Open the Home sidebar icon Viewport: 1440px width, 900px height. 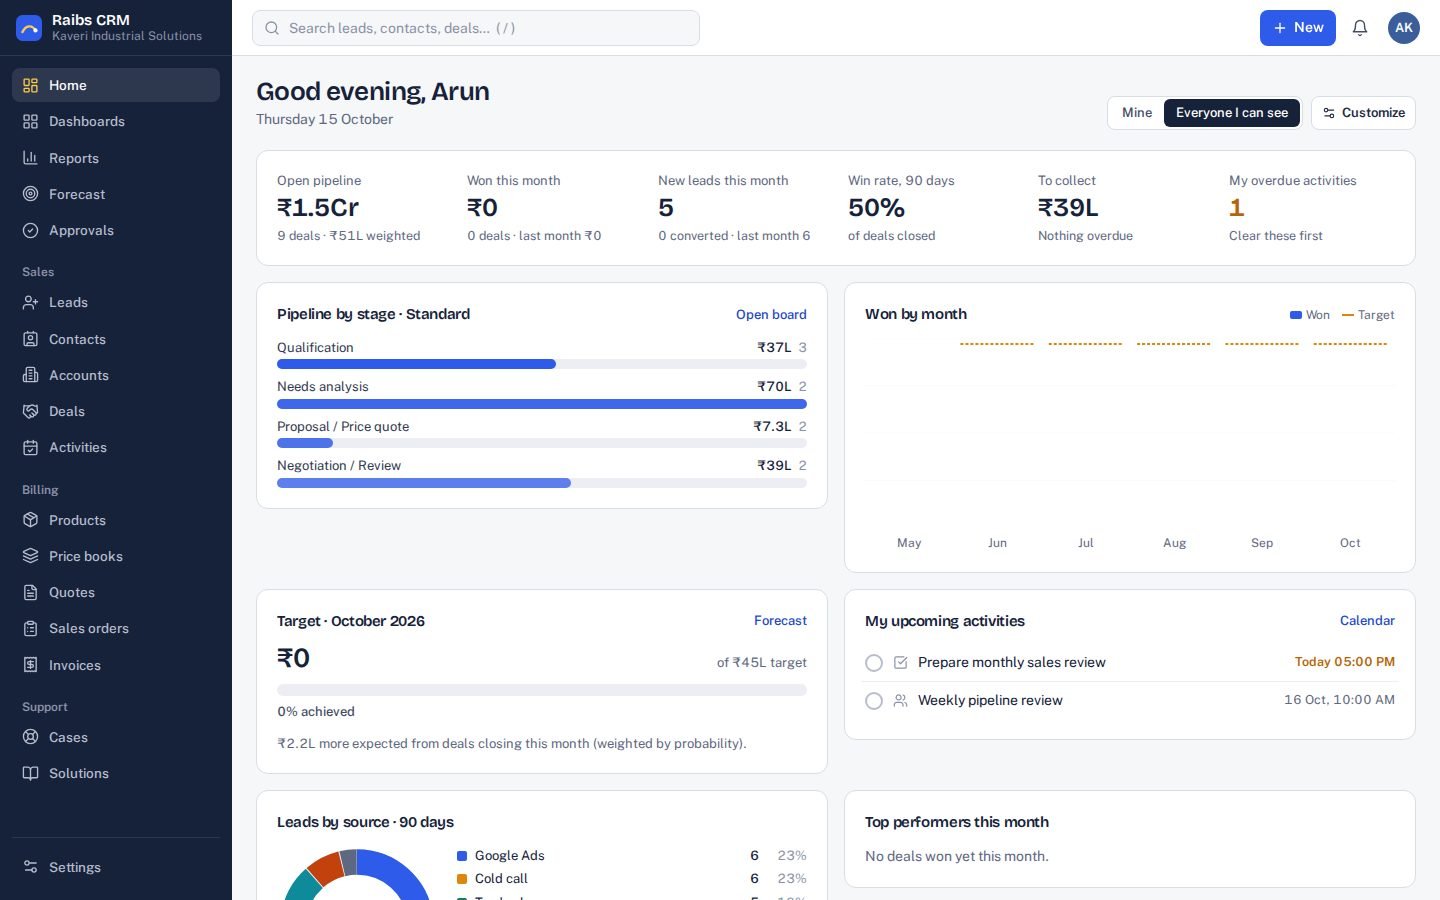(30, 85)
